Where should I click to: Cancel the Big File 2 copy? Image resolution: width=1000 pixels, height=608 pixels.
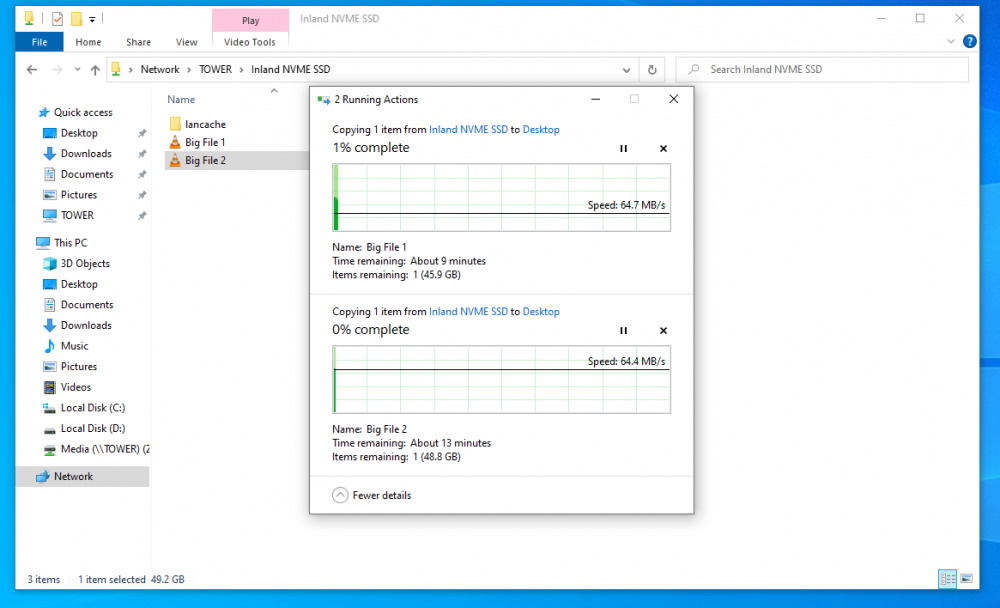click(x=663, y=330)
